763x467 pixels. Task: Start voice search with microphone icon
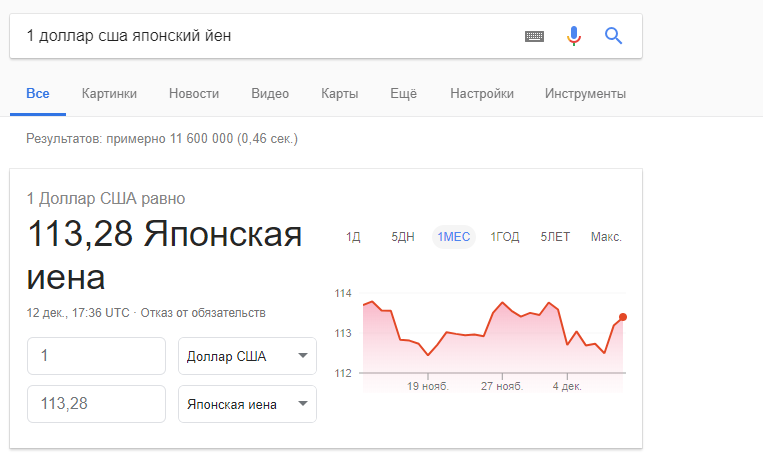point(573,36)
